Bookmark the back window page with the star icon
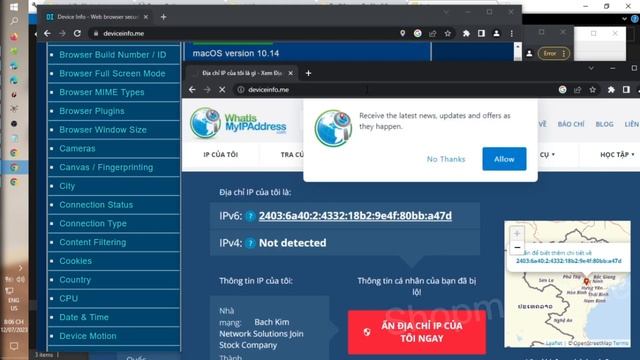Screen dimensions: 640x360 [x=448, y=33]
